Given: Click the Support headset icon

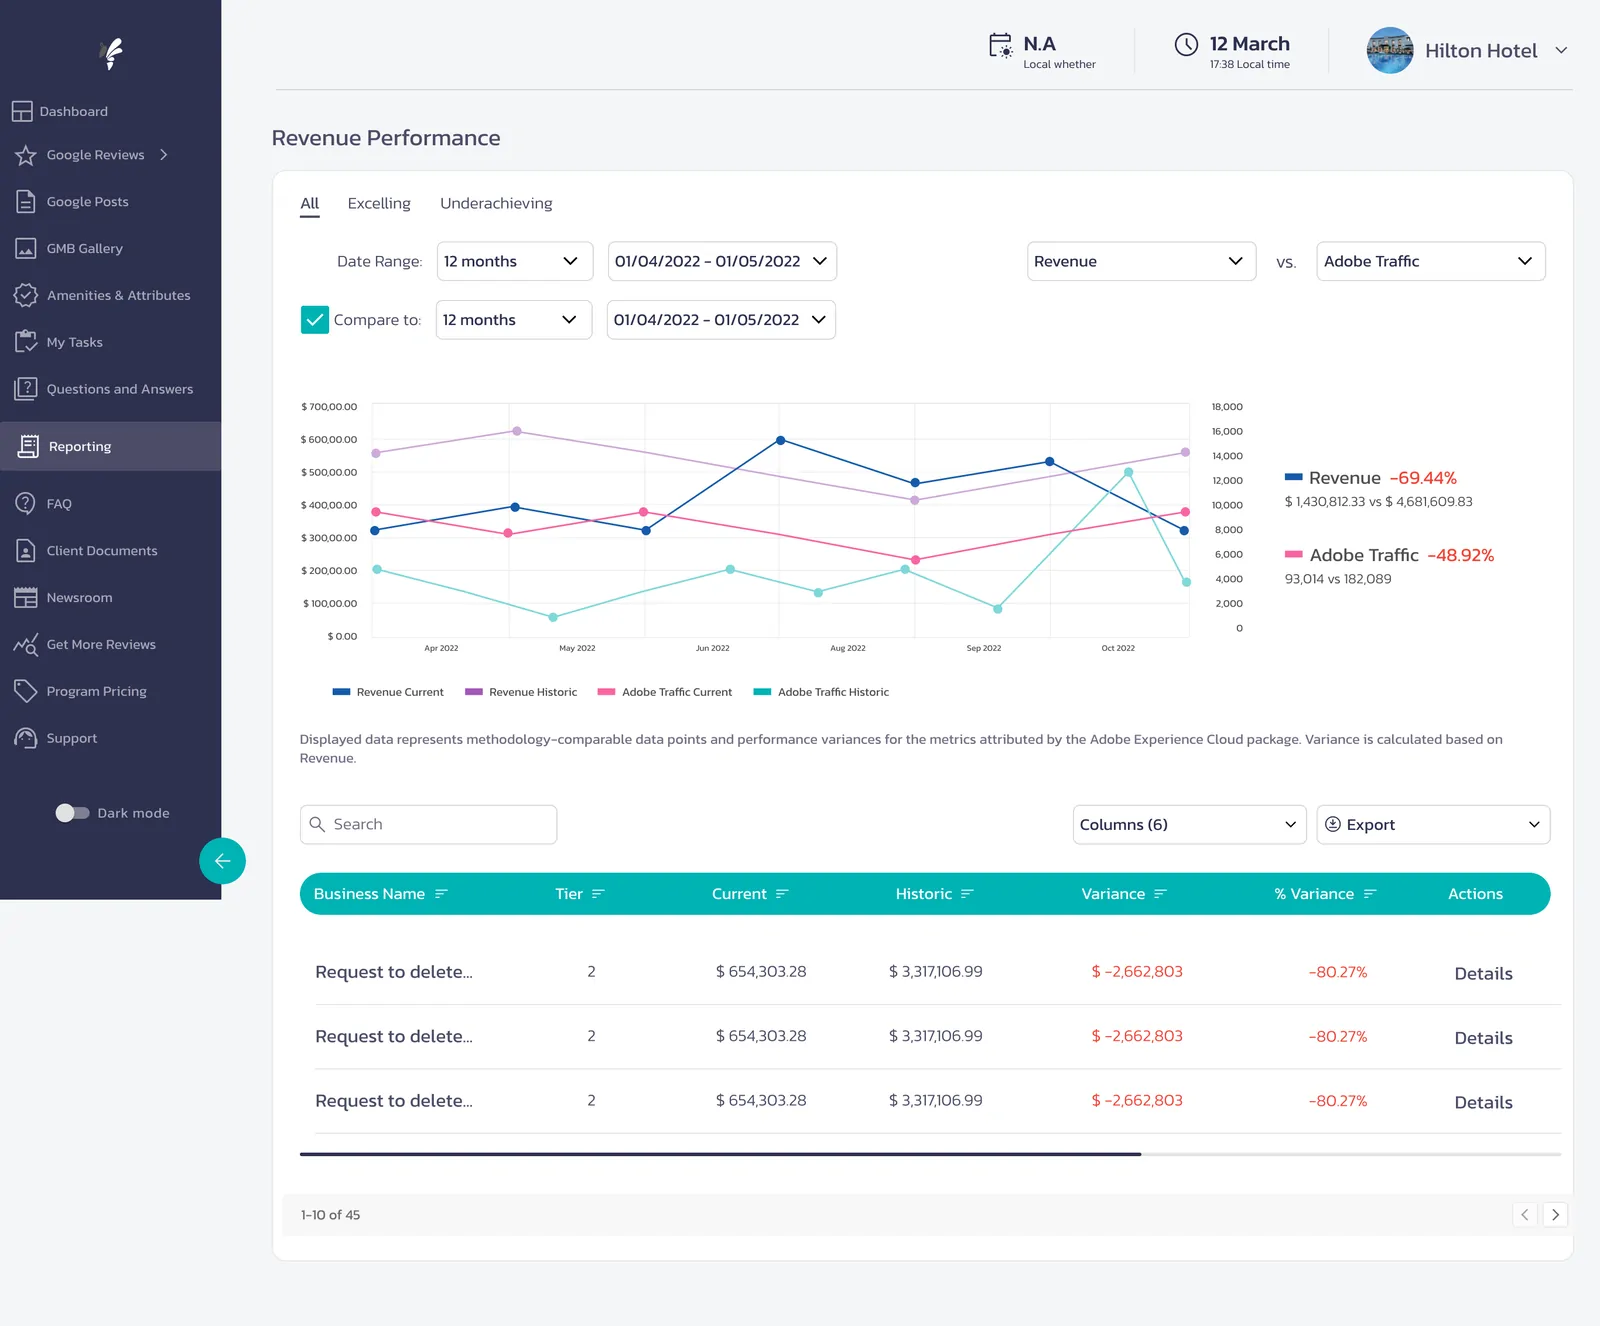Looking at the screenshot, I should pyautogui.click(x=26, y=738).
